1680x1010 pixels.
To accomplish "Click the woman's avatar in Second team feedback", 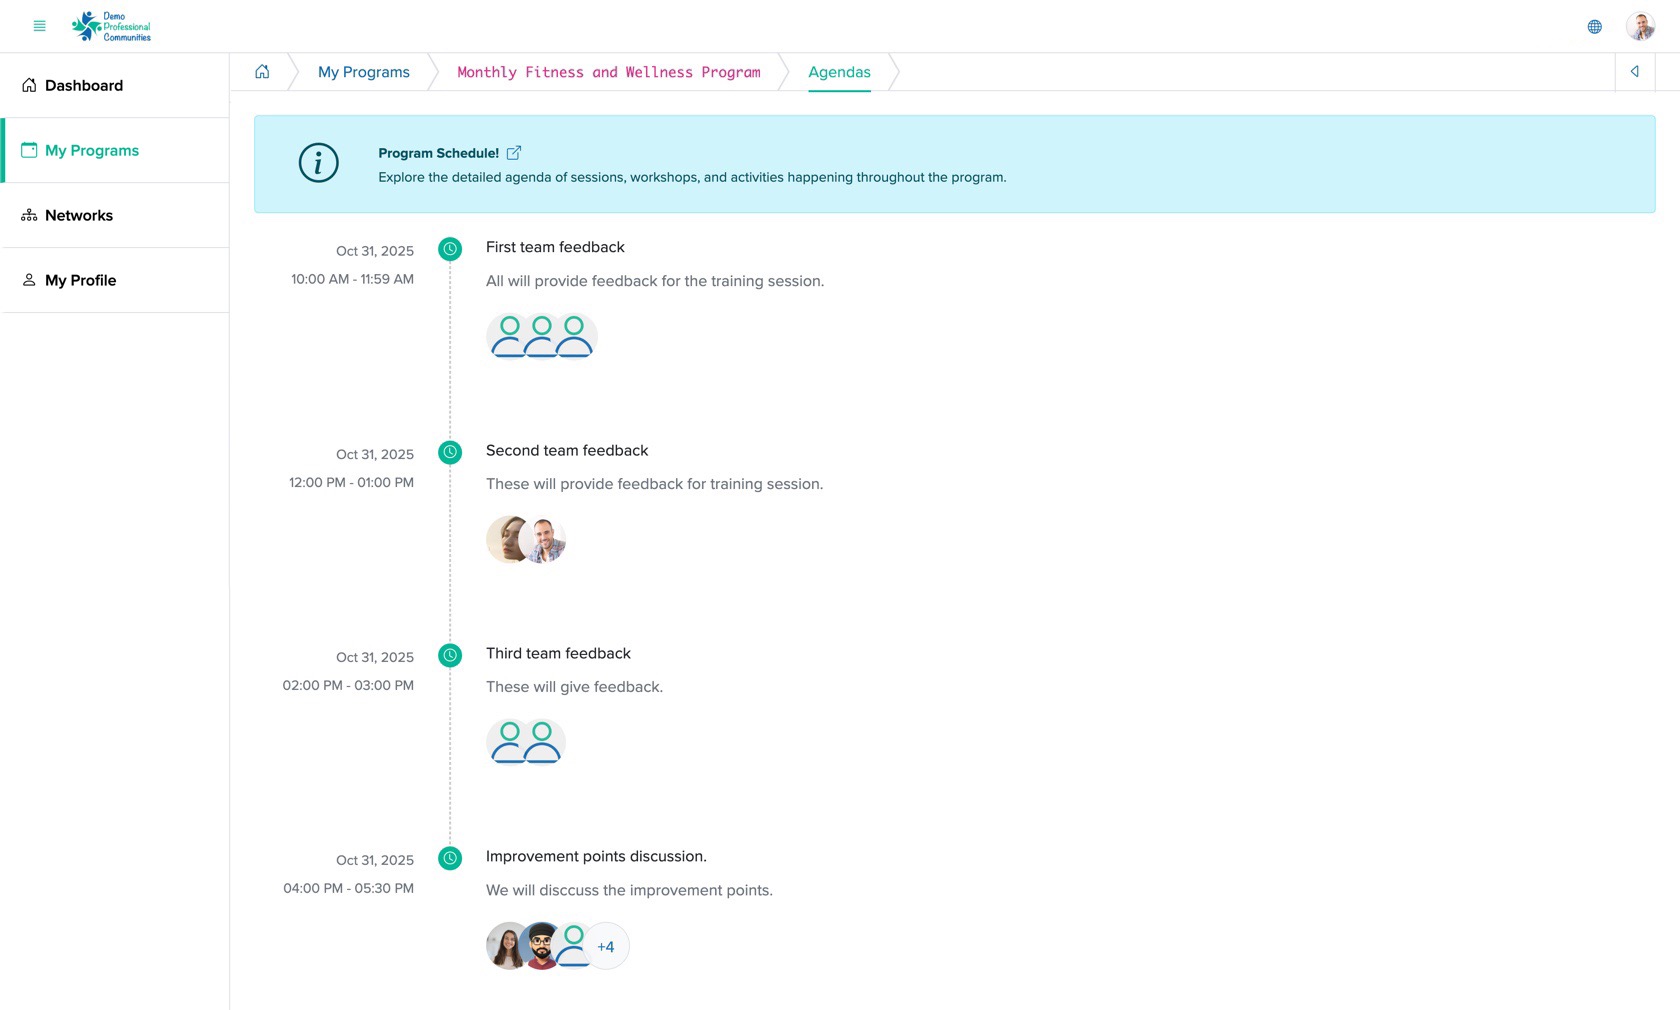I will [x=503, y=540].
